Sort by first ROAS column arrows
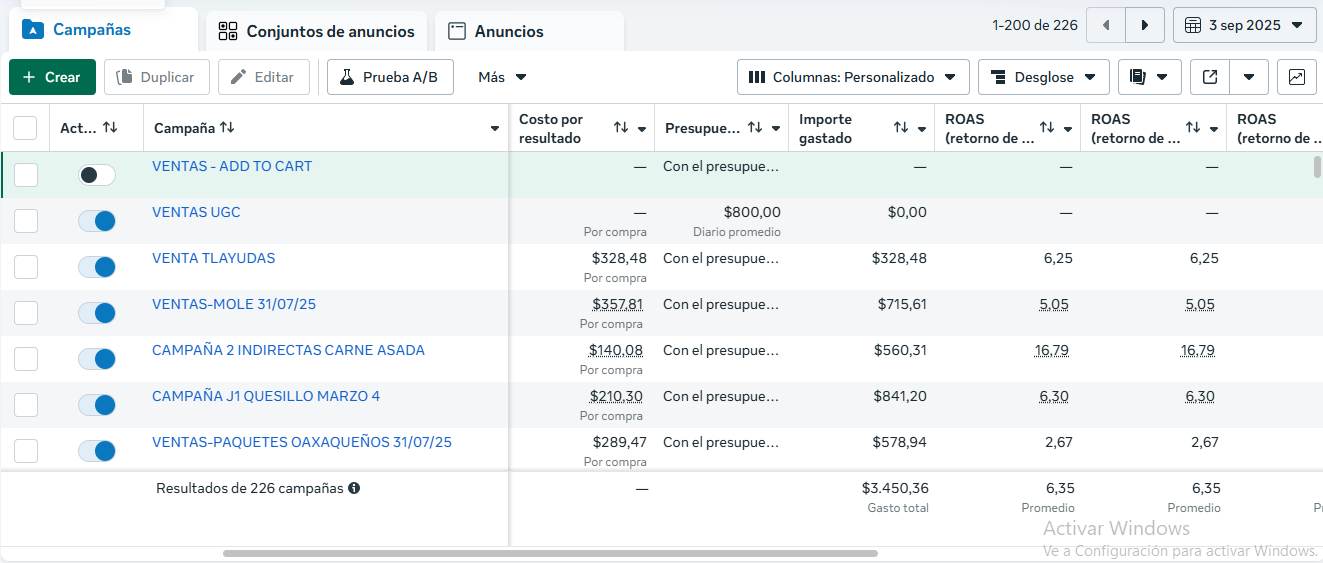The image size is (1323, 563). 1047,128
